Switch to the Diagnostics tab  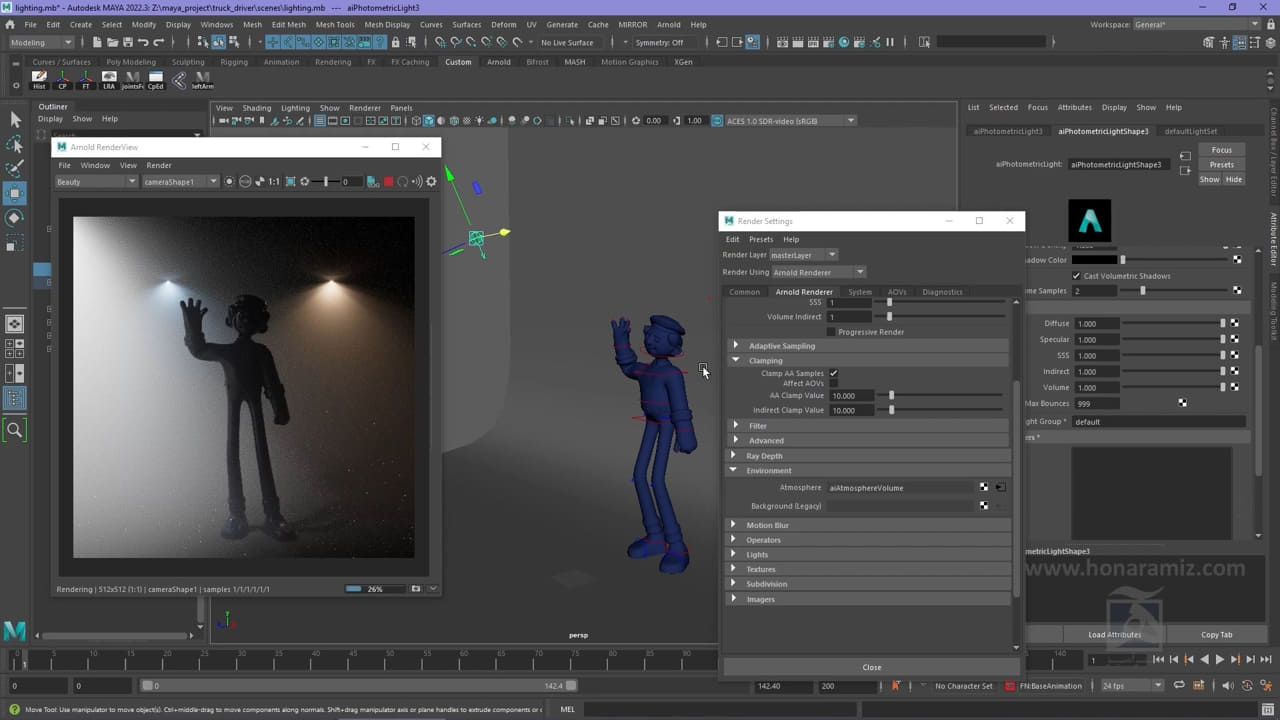[x=942, y=292]
